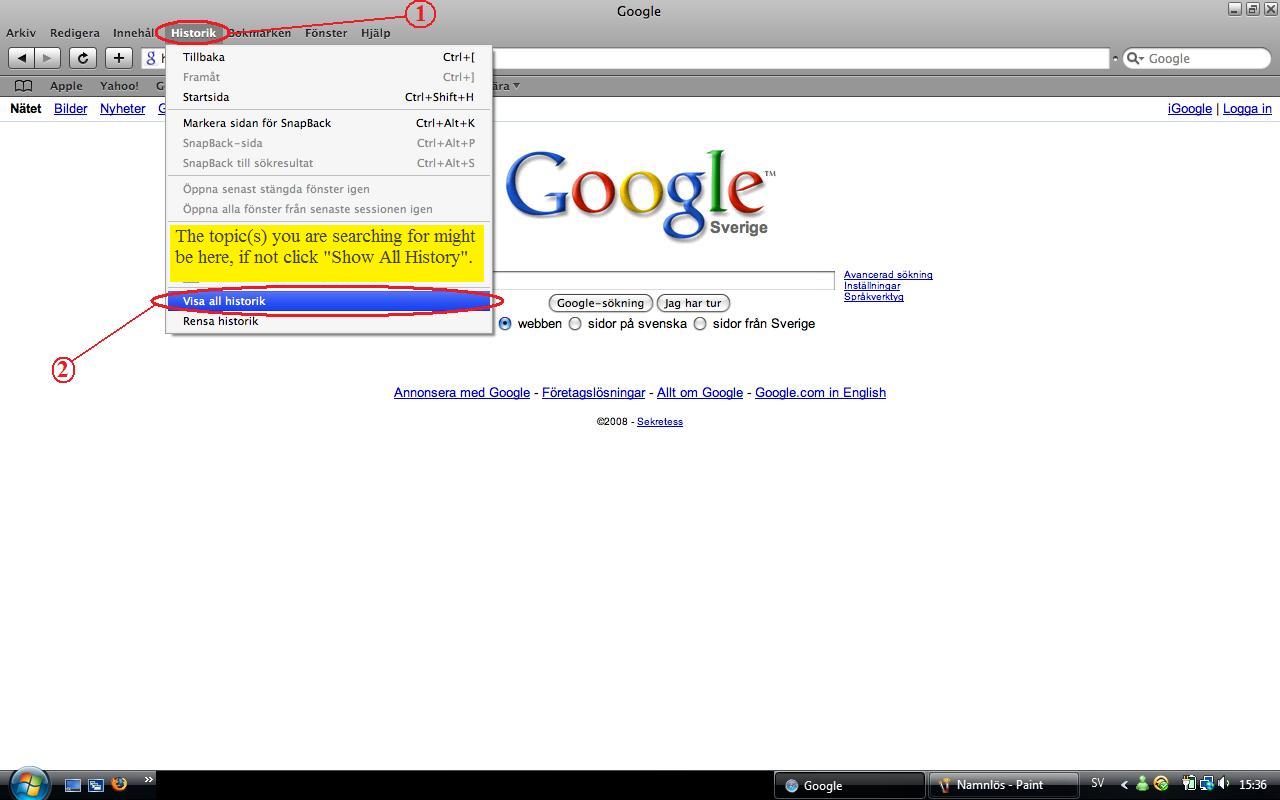Select Visa all historik
This screenshot has width=1280, height=800.
[x=329, y=301]
